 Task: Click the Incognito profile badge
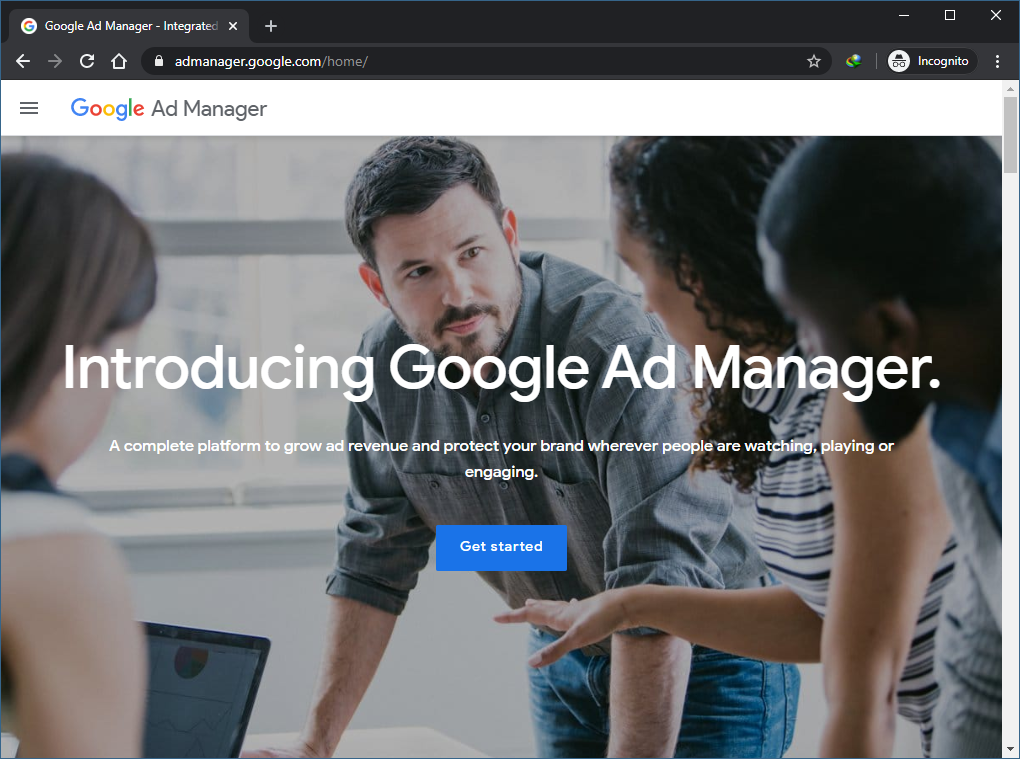click(931, 61)
